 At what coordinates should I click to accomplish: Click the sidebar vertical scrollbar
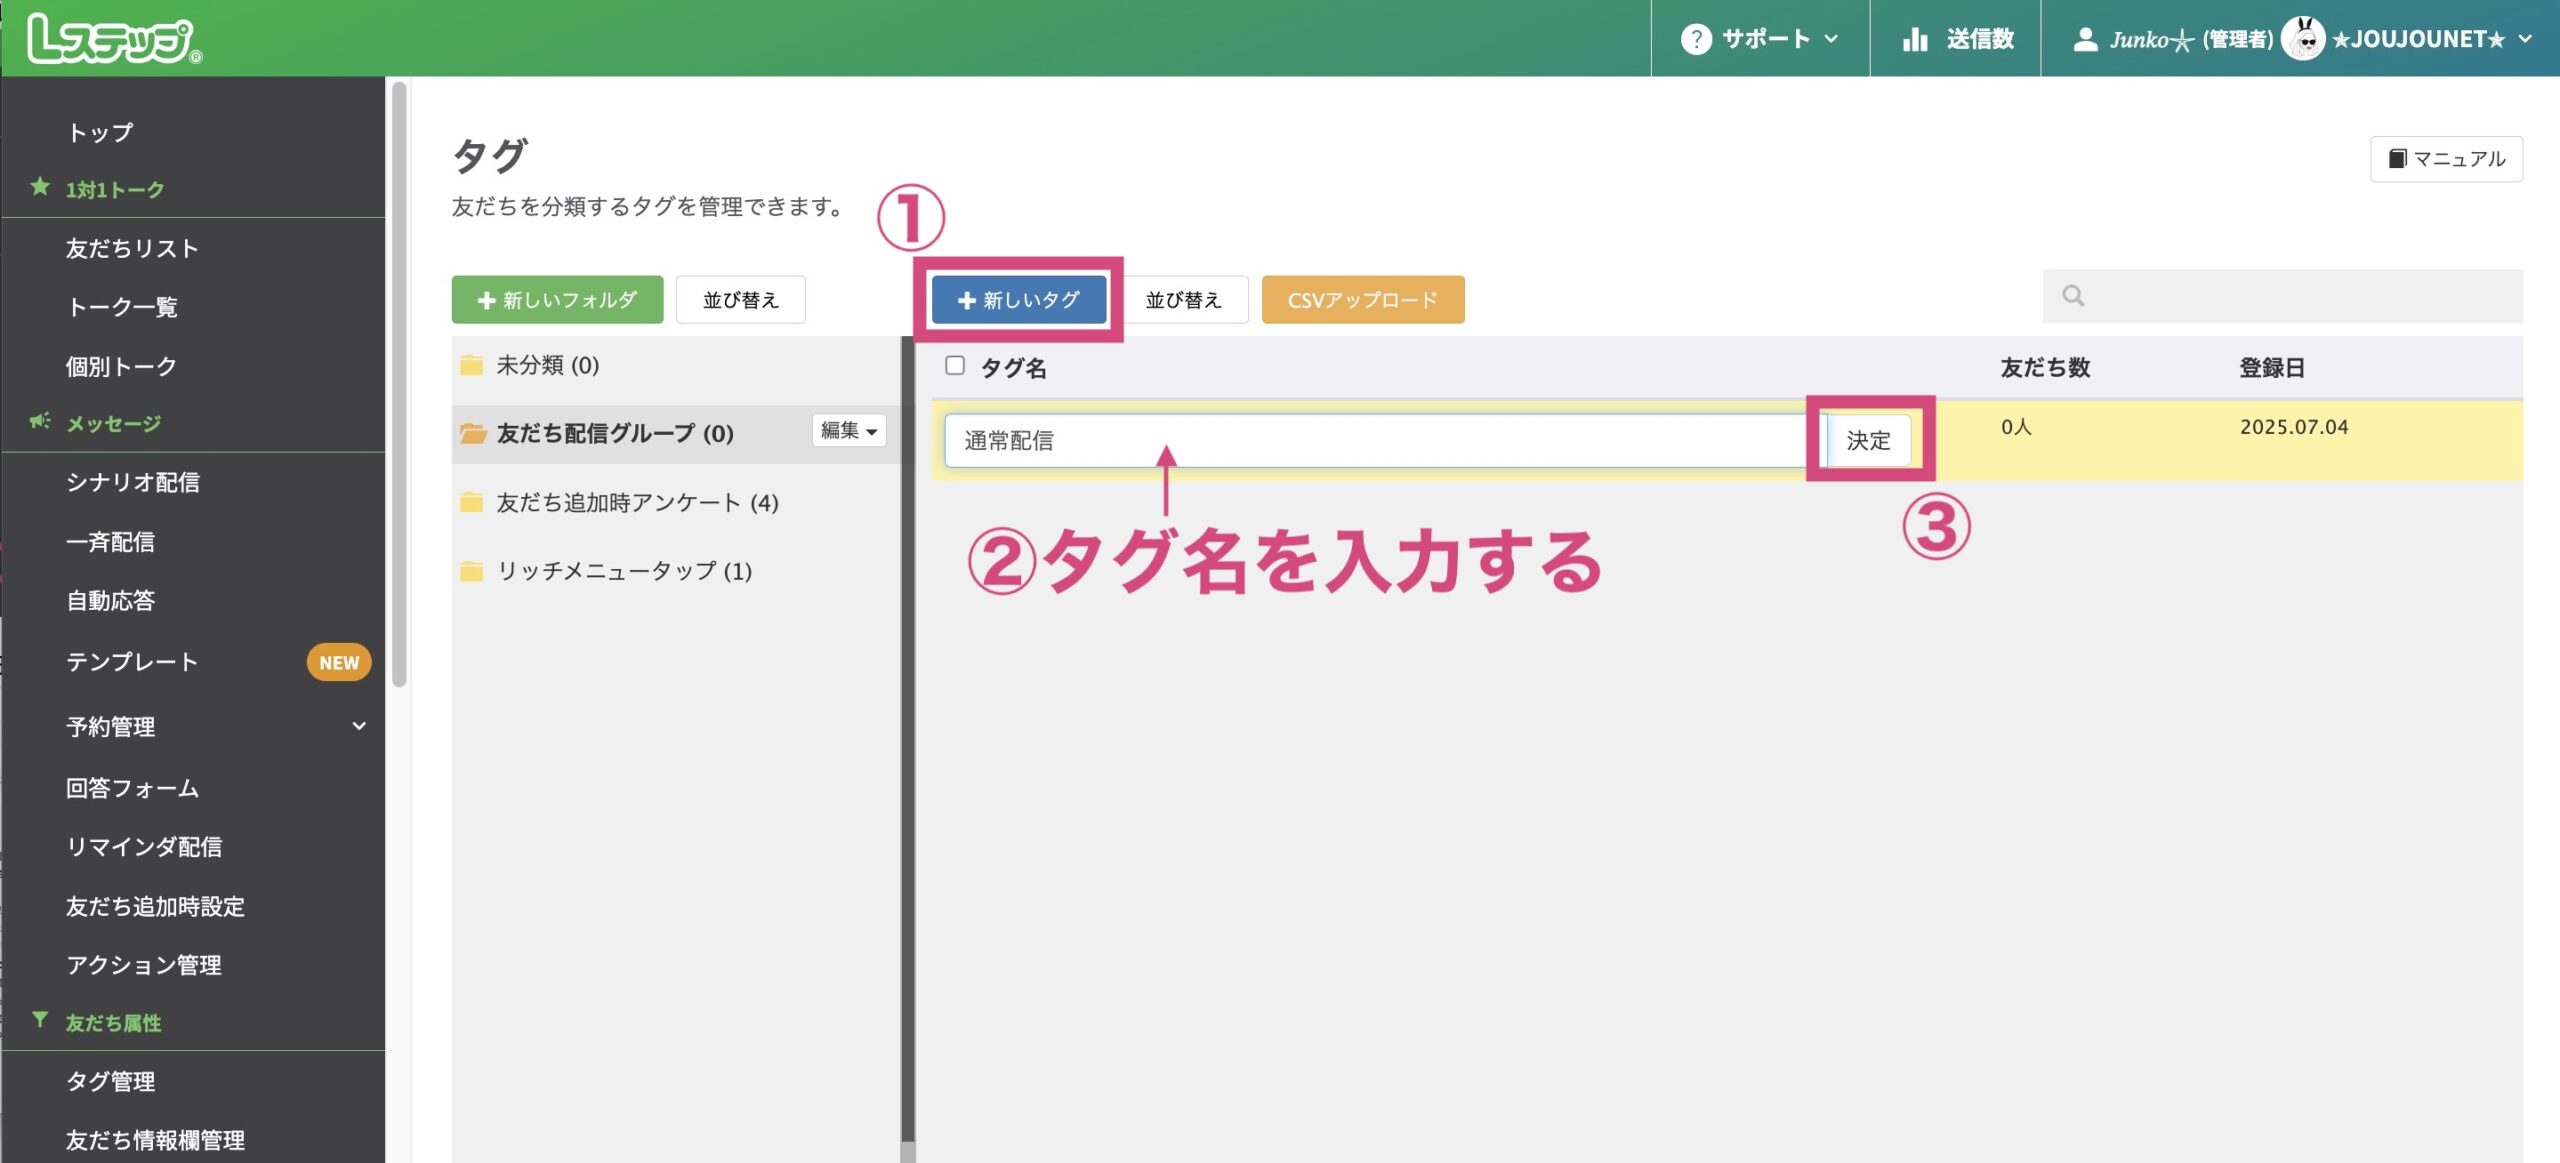click(399, 385)
